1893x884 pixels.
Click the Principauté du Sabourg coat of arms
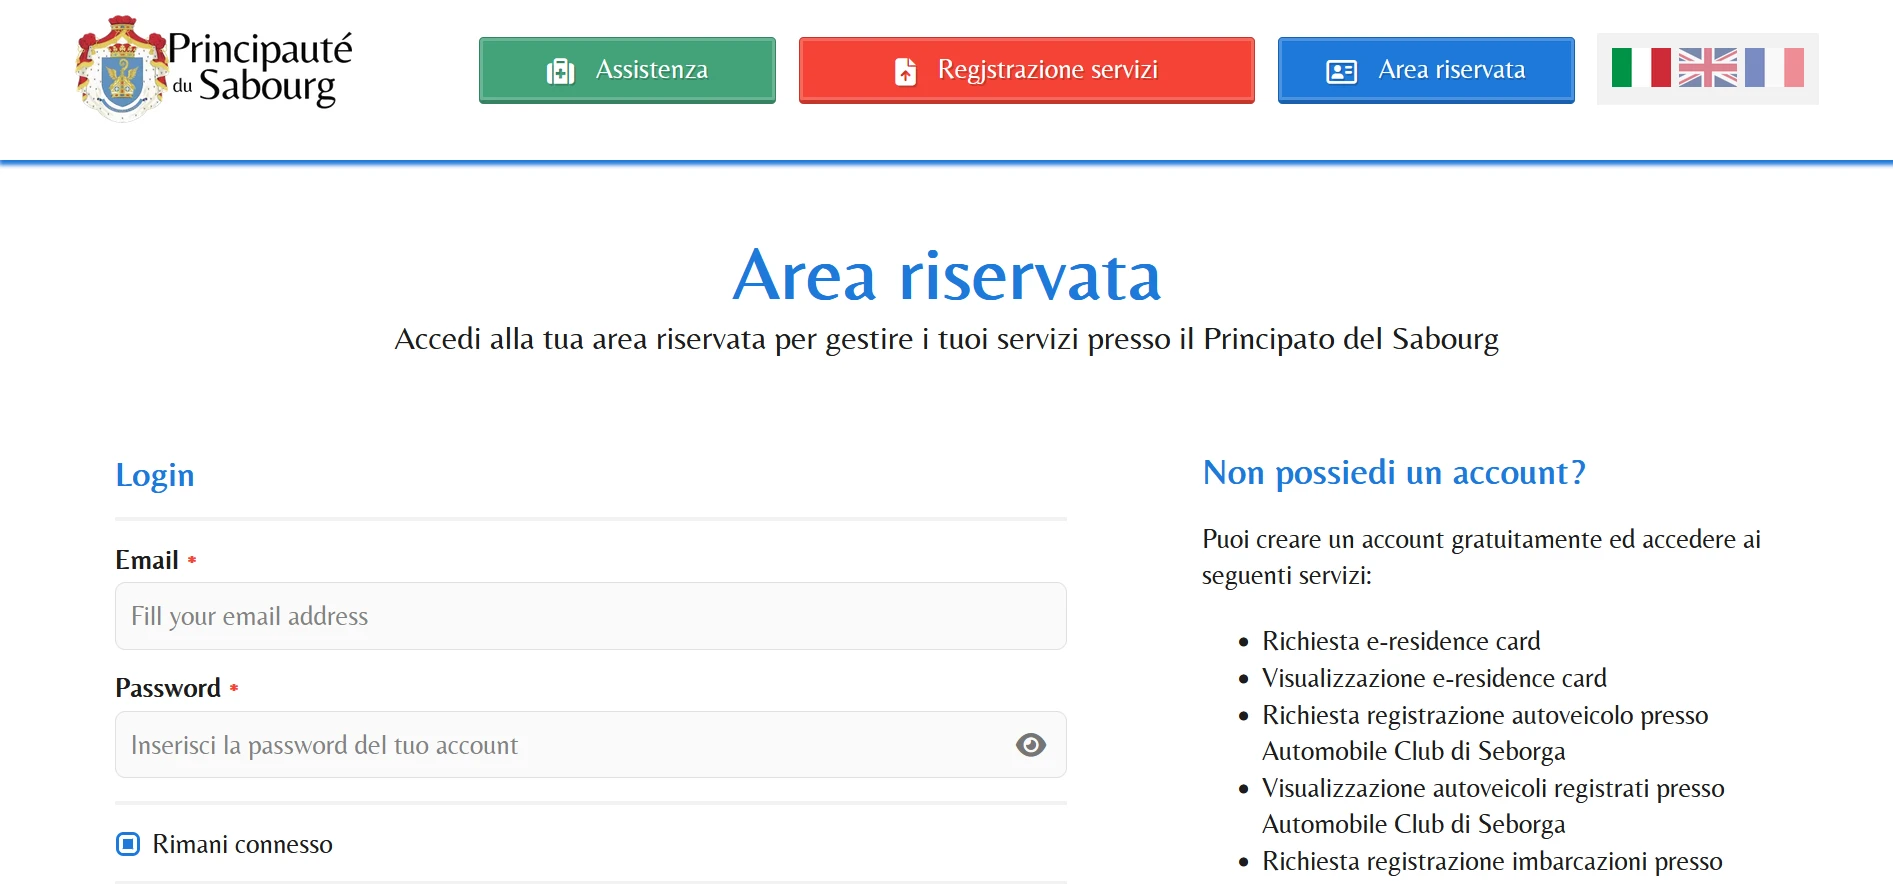point(121,69)
